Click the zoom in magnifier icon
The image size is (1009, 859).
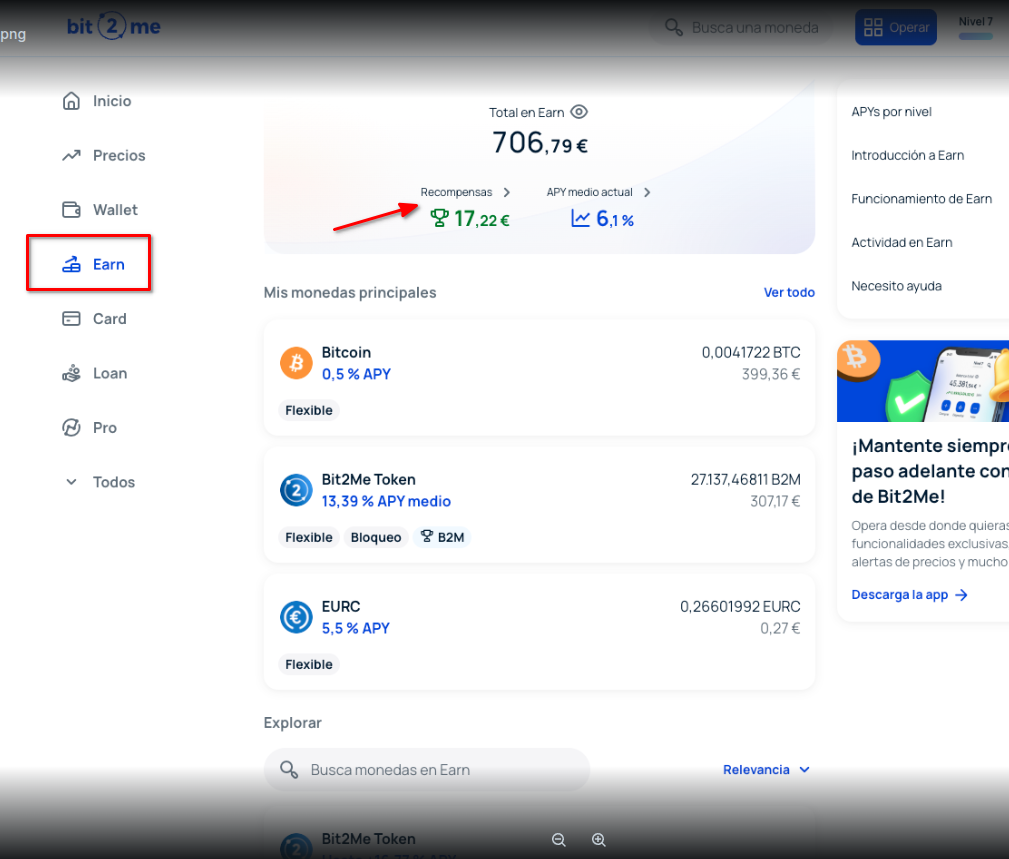pos(598,840)
